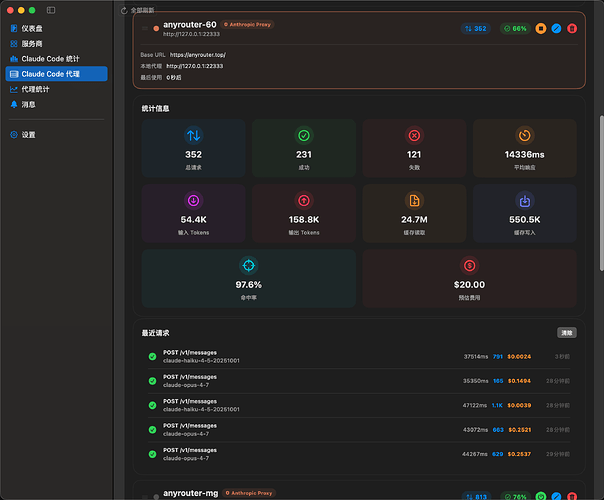
Task: Click success icon of 47122ms haiku request
Action: point(153,405)
